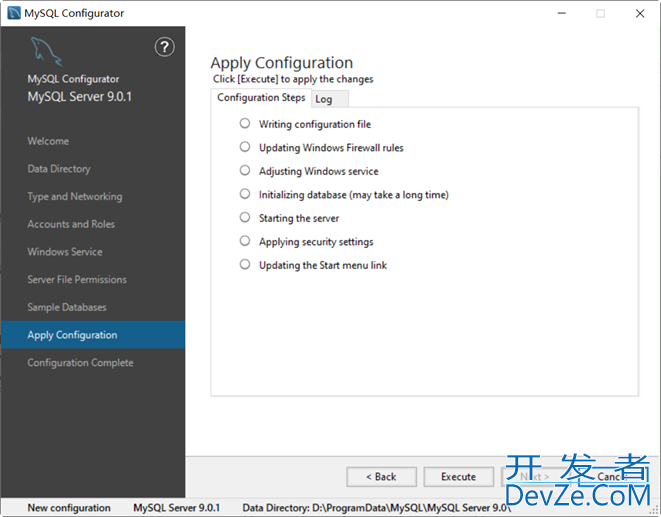Click the MySQL Server 9.0.1 sidebar heading

click(80, 97)
